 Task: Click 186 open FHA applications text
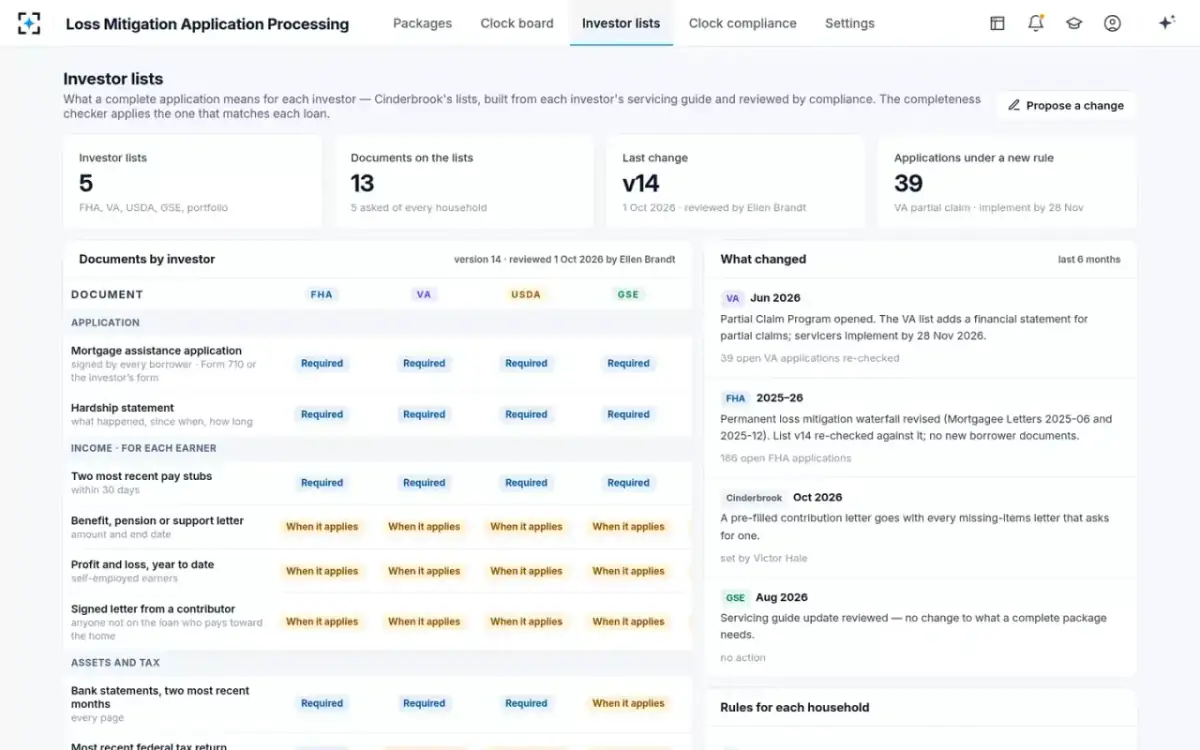coord(786,458)
